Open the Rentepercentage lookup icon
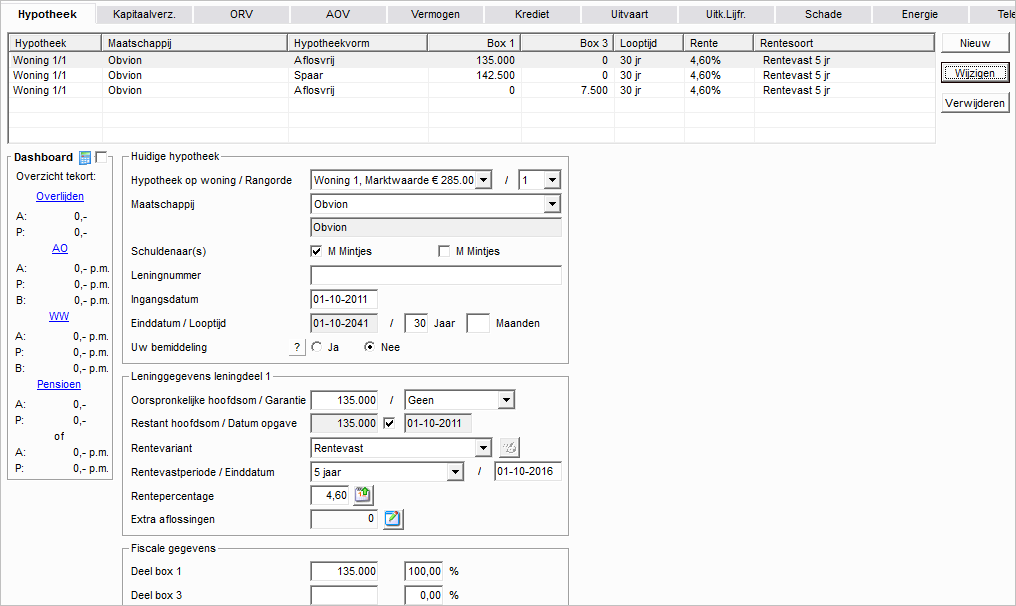The width and height of the screenshot is (1016, 606). coord(363,495)
